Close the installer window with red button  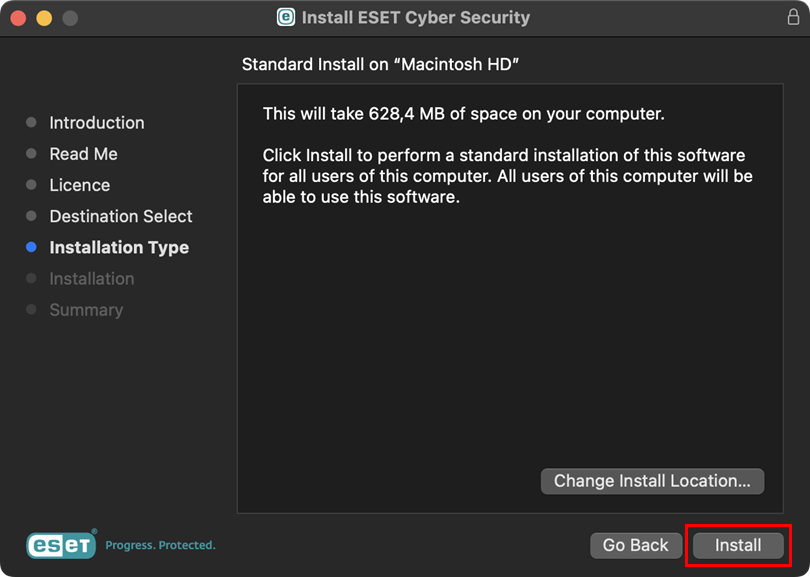19,18
